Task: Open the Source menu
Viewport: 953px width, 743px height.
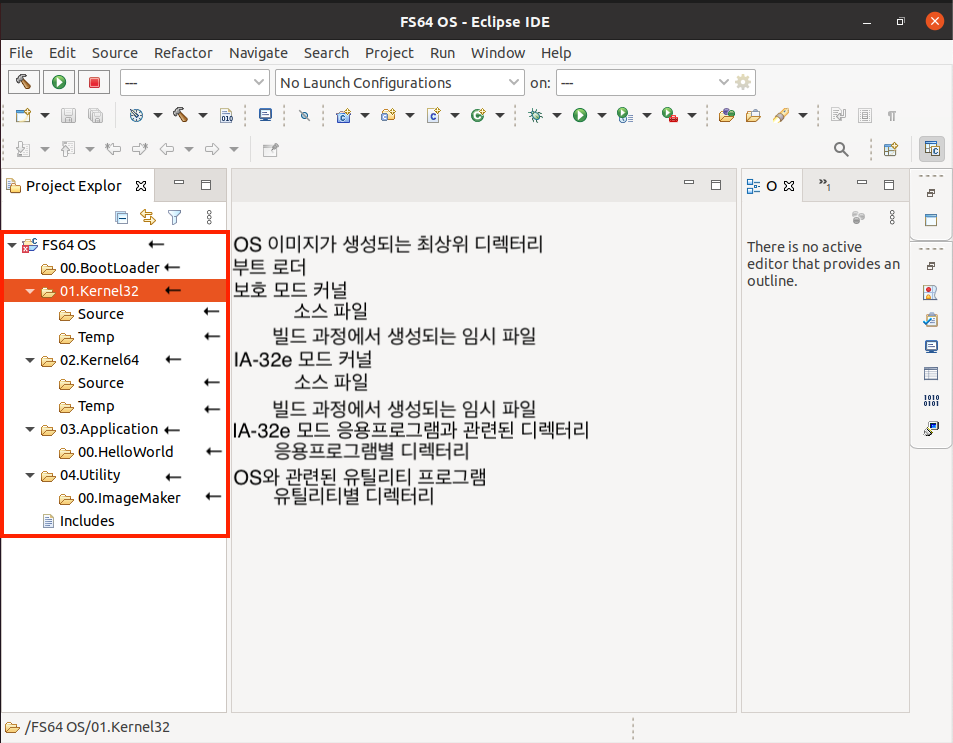Action: pyautogui.click(x=115, y=53)
